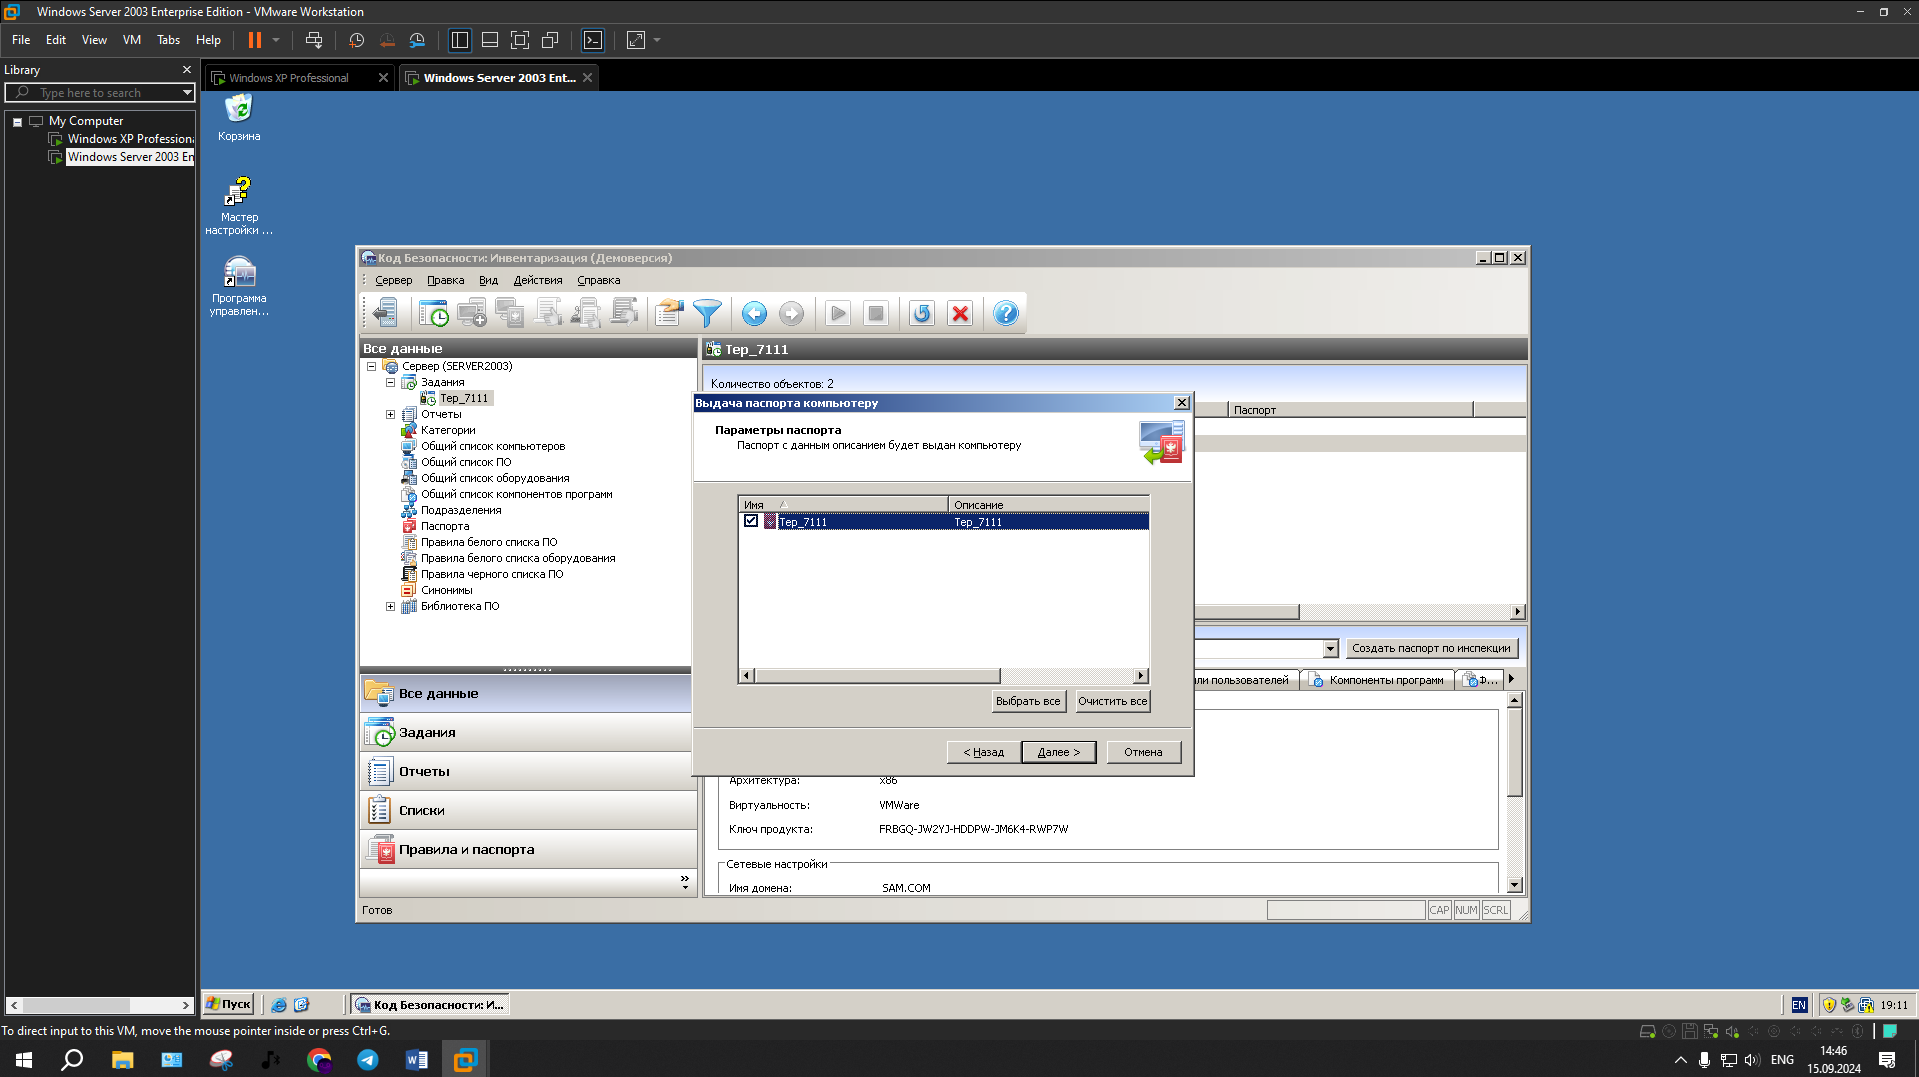Click the < Назад button

click(x=983, y=752)
